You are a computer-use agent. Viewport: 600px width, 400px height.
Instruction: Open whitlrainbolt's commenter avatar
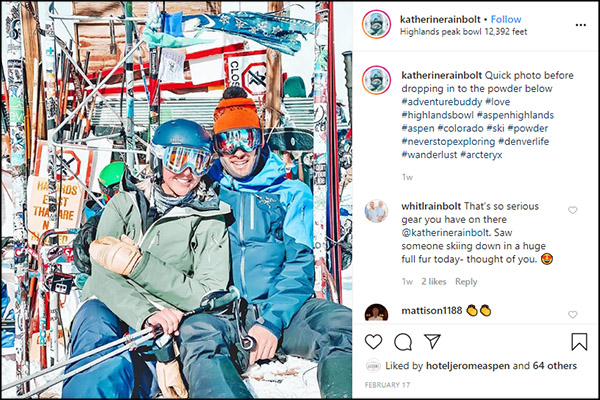(376, 211)
